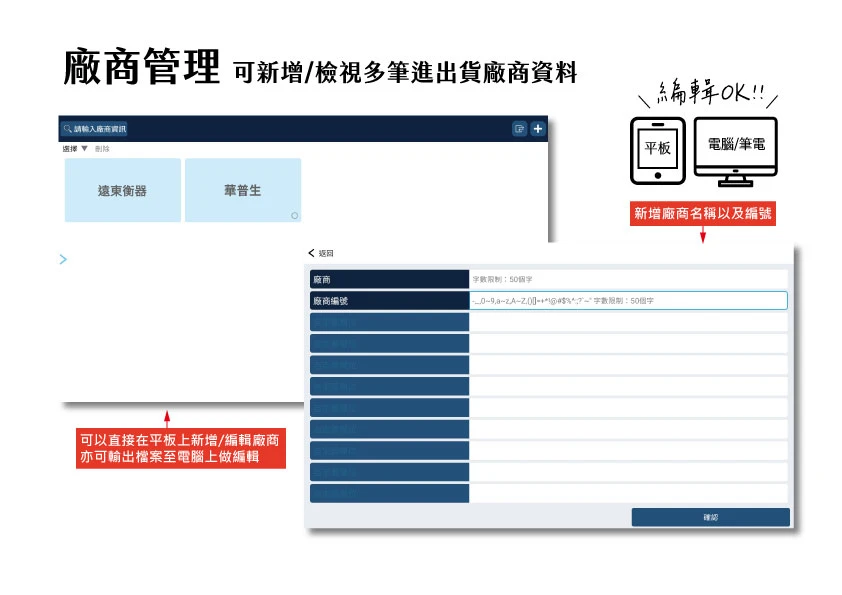Click the magnifier icon in the search bar
Screen dimensions: 842x595
click(68, 129)
